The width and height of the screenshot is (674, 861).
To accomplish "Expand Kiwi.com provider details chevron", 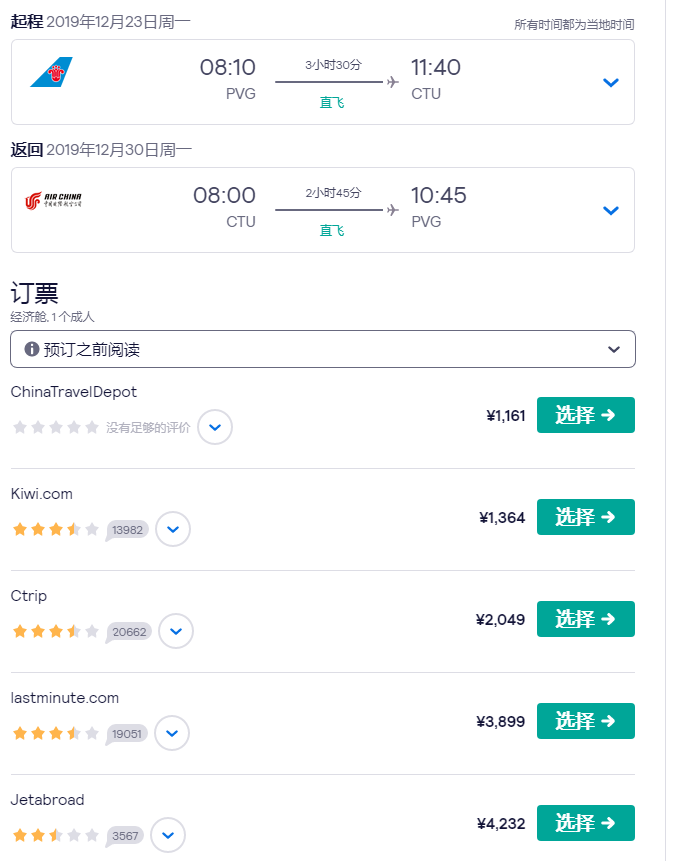I will coord(173,529).
